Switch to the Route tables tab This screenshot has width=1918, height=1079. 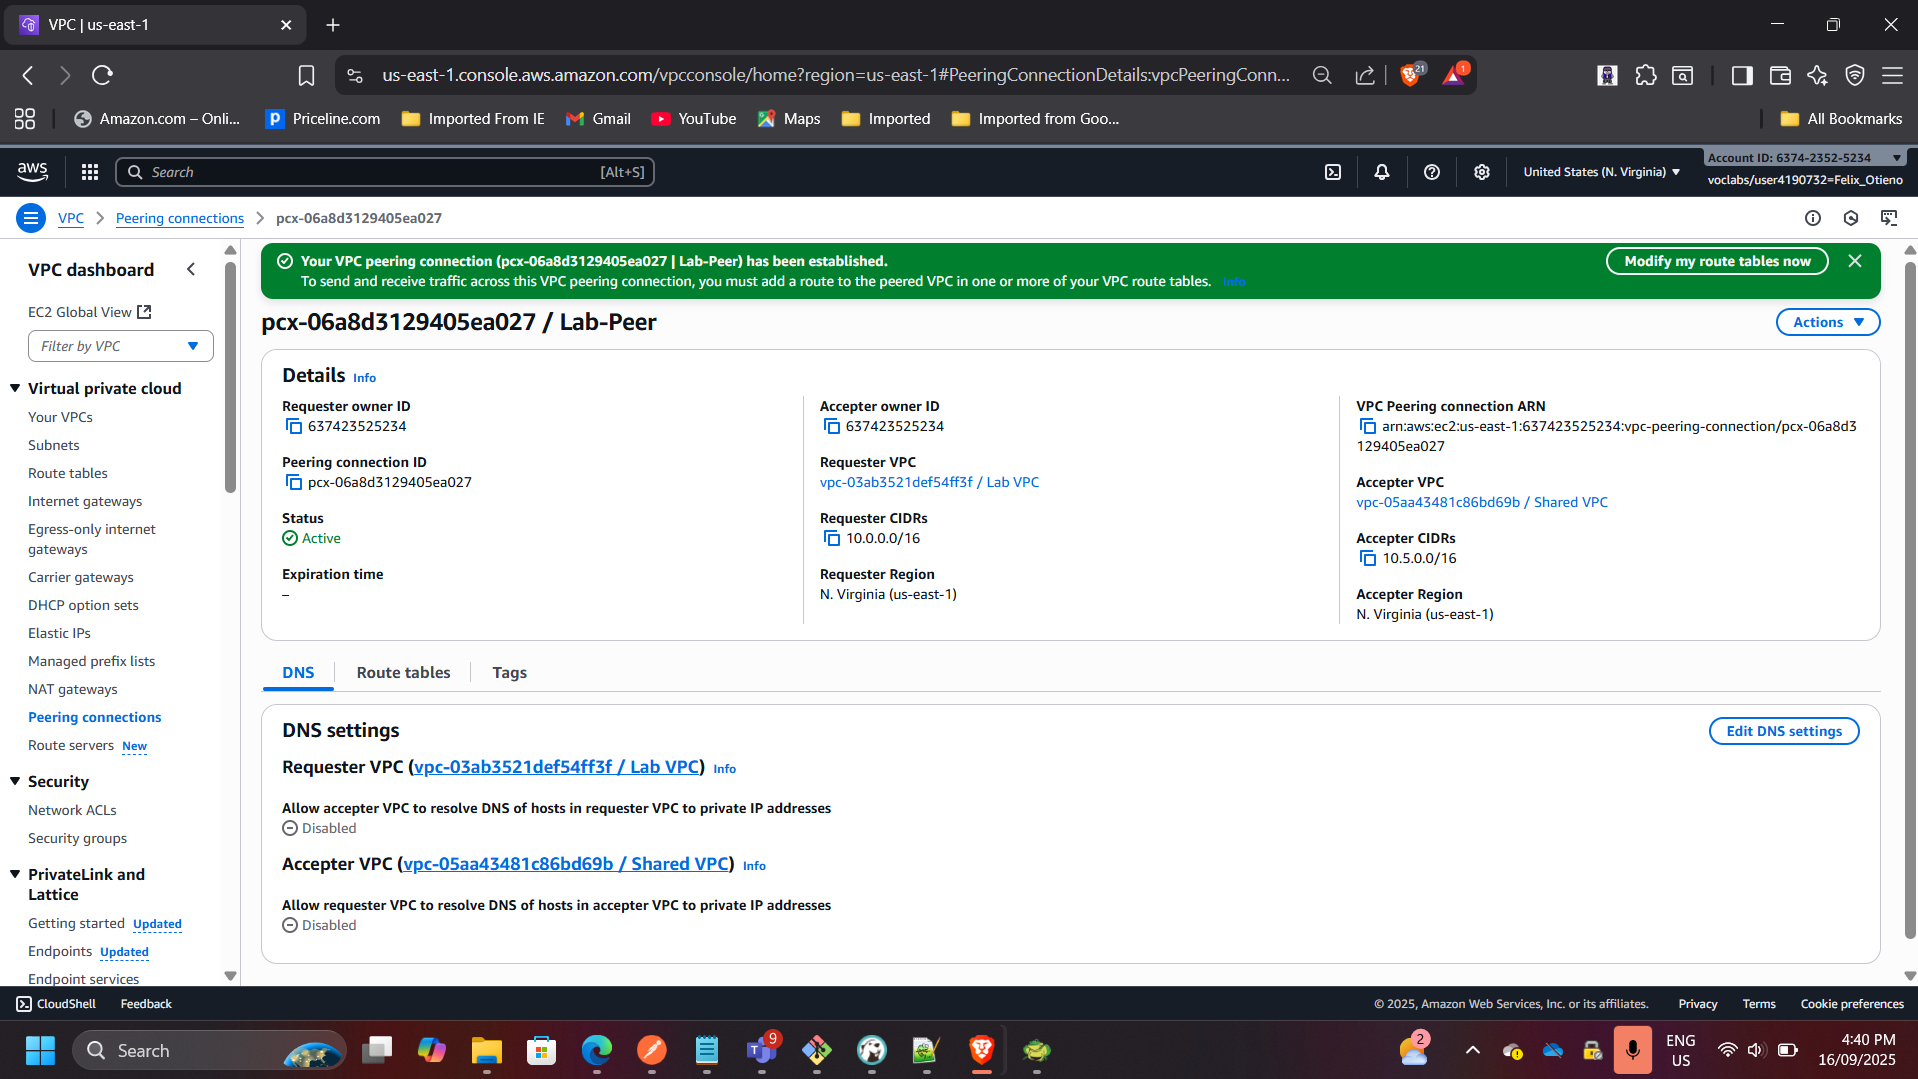pyautogui.click(x=403, y=672)
